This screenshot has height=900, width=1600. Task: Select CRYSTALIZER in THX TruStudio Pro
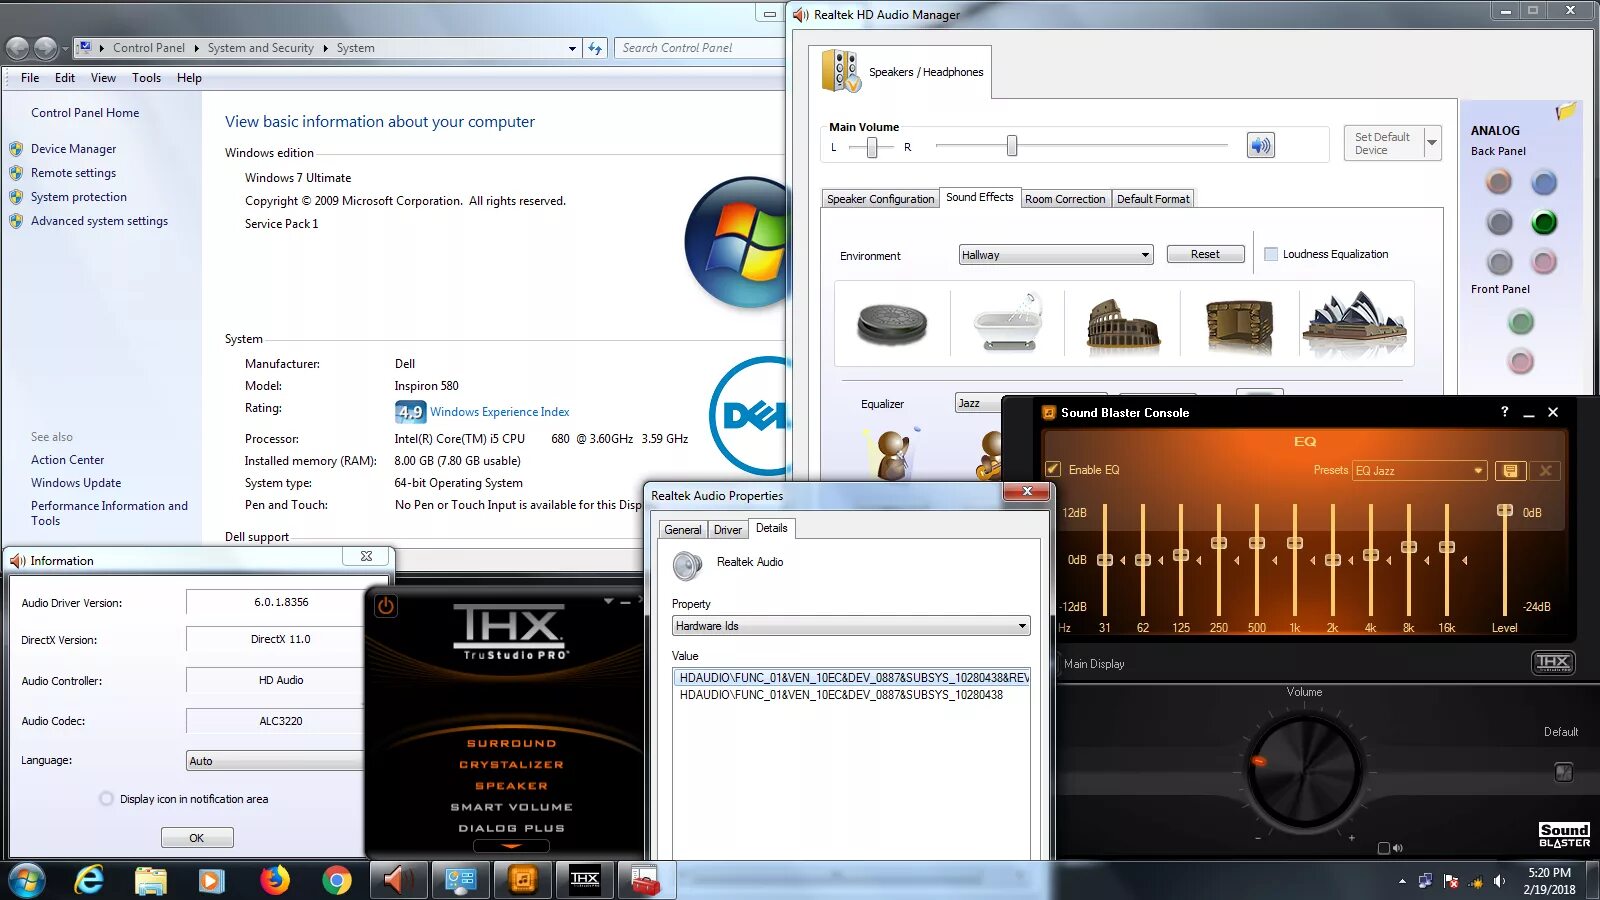511,765
